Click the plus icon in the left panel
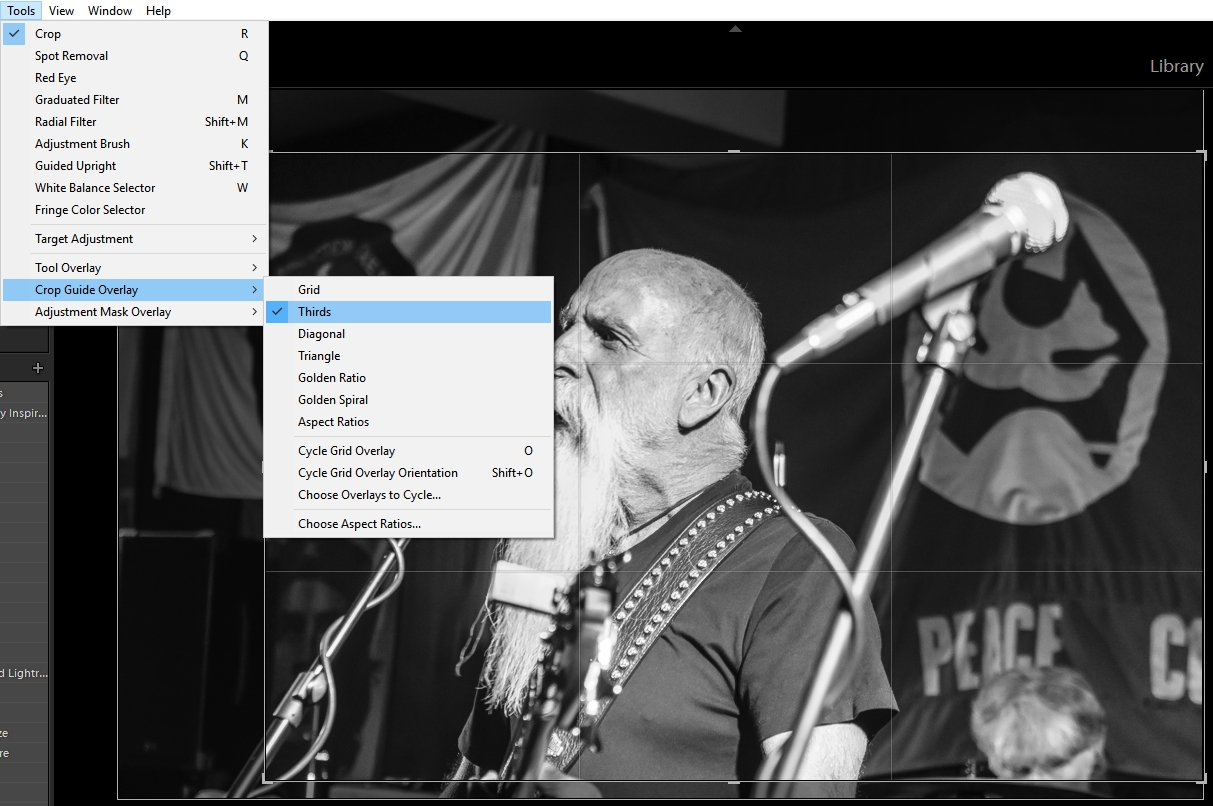The width and height of the screenshot is (1213, 806). [x=38, y=368]
